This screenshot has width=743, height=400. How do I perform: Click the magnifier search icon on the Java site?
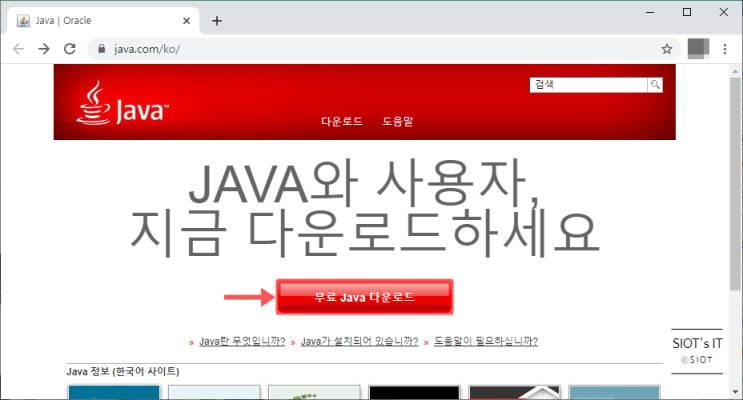coord(655,85)
